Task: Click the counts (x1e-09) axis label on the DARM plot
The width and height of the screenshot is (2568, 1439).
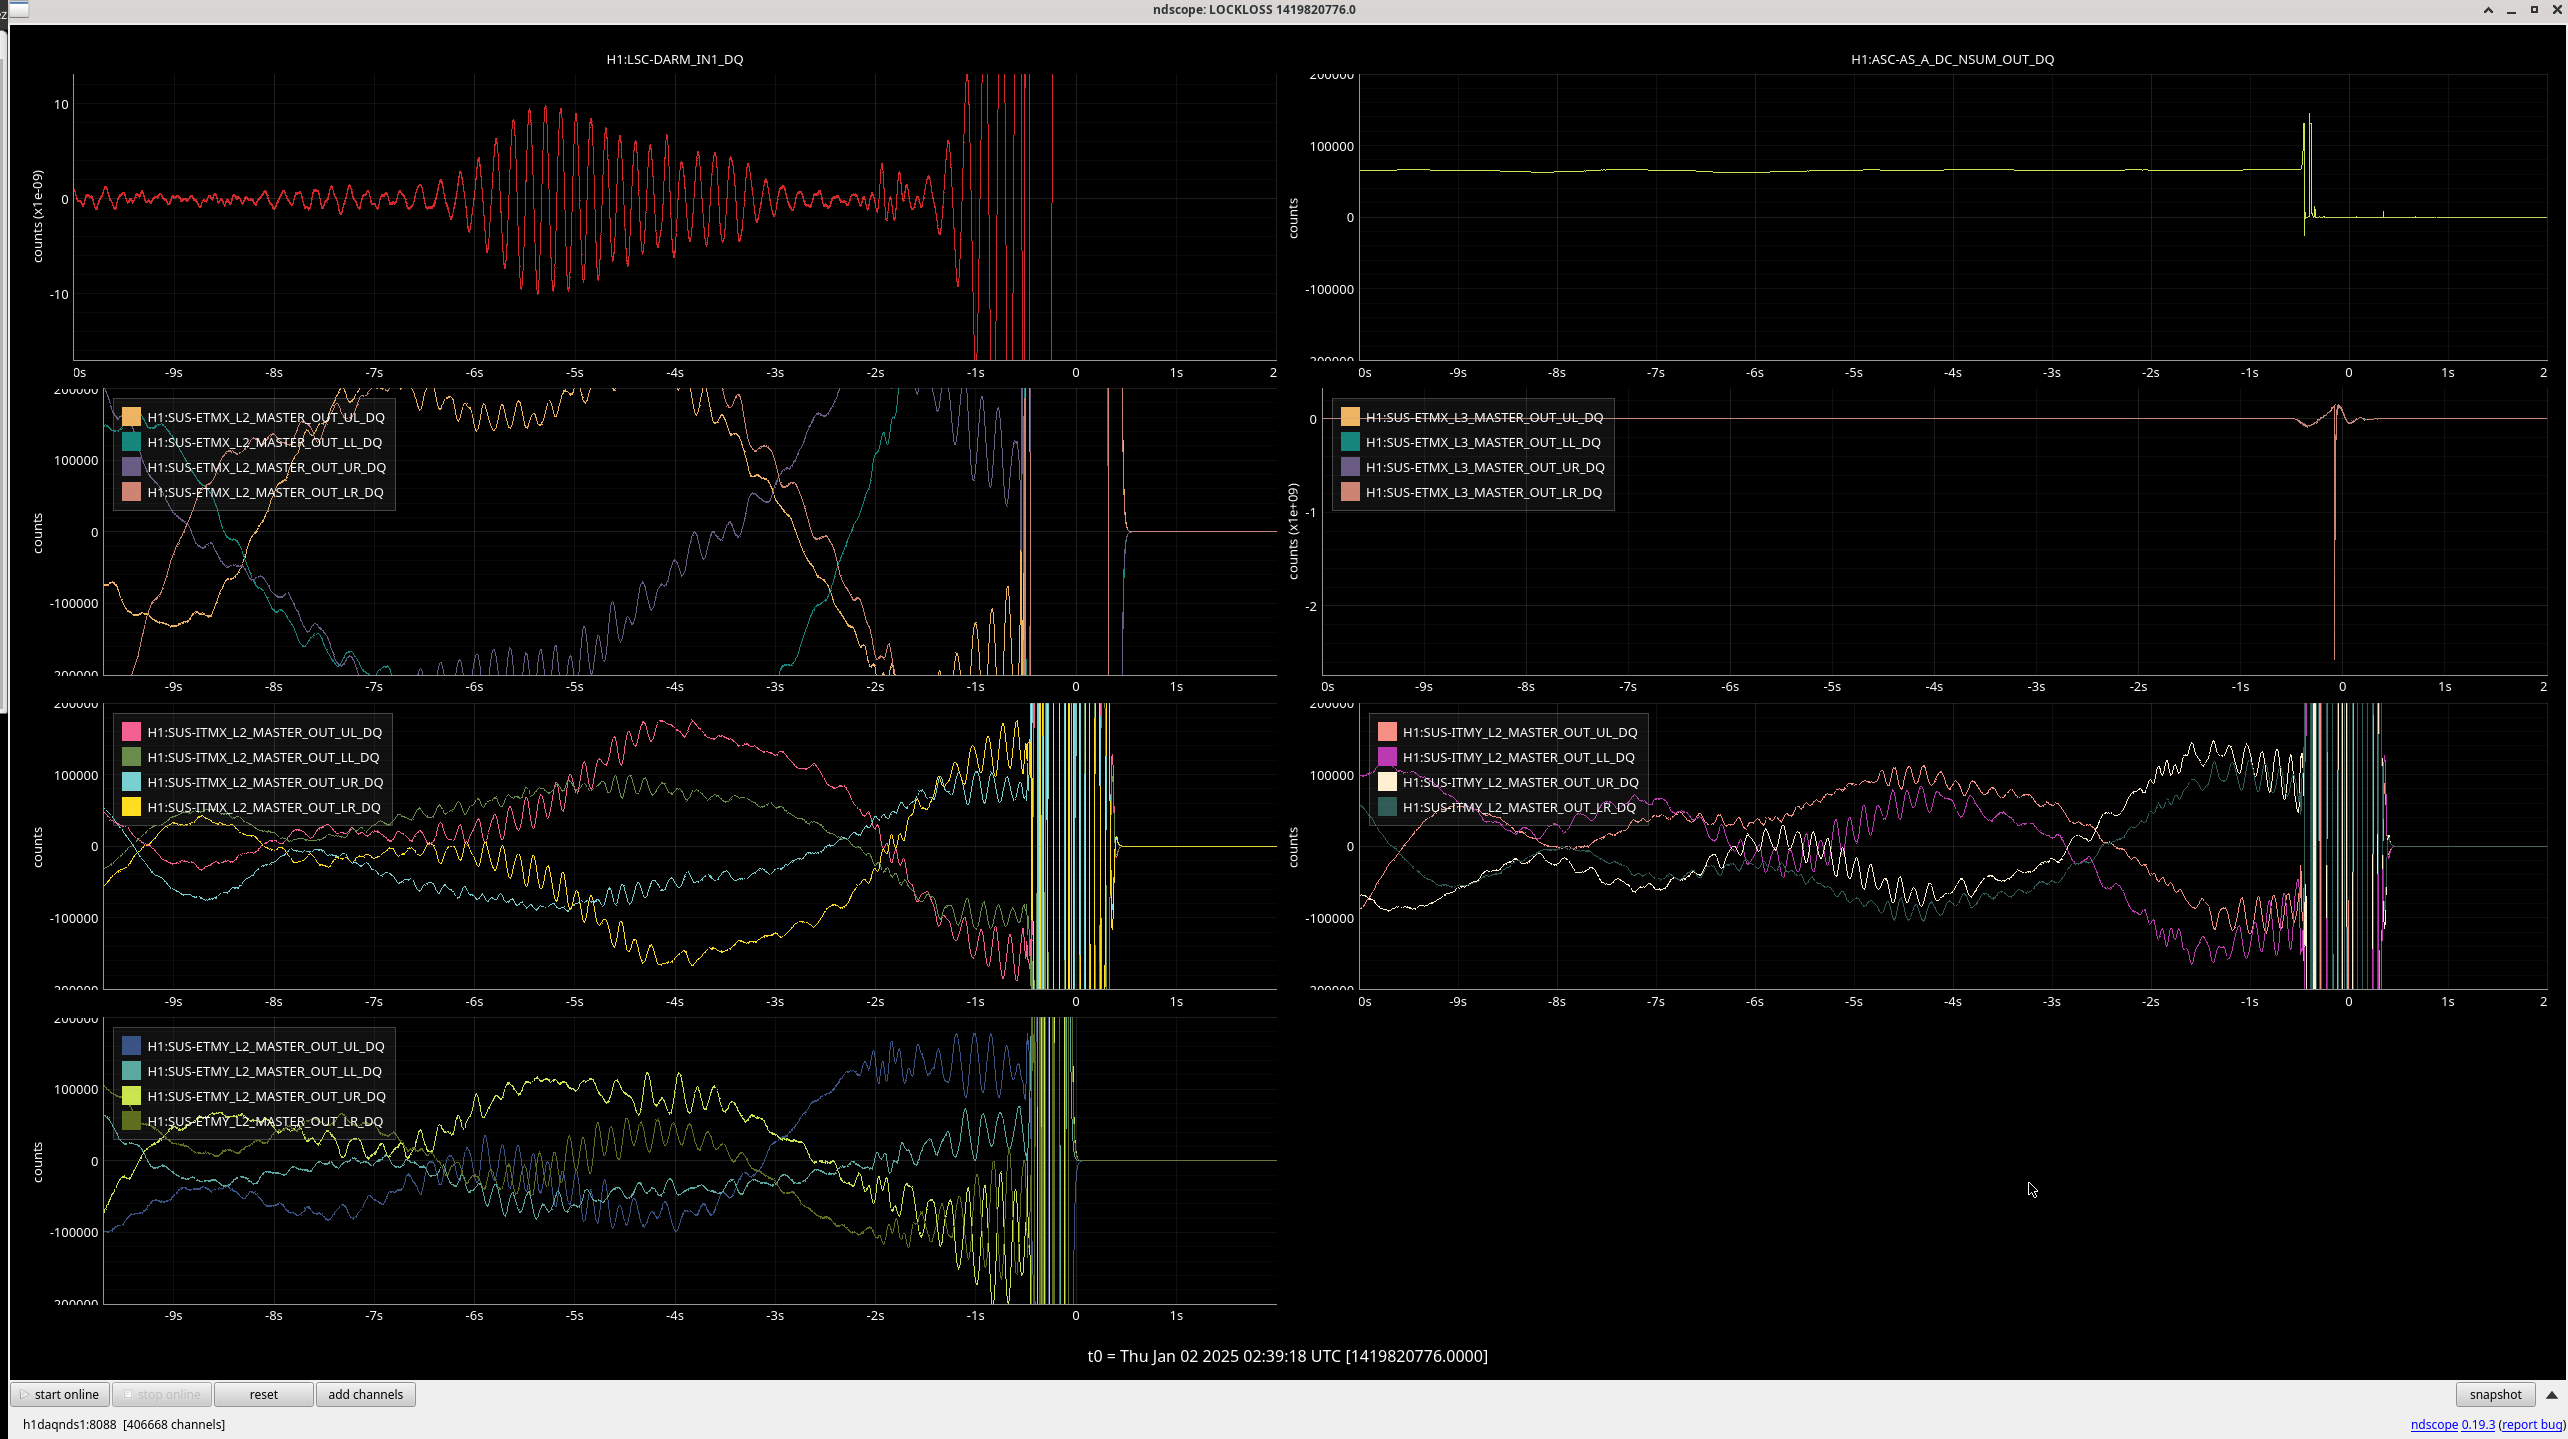Action: click(38, 216)
